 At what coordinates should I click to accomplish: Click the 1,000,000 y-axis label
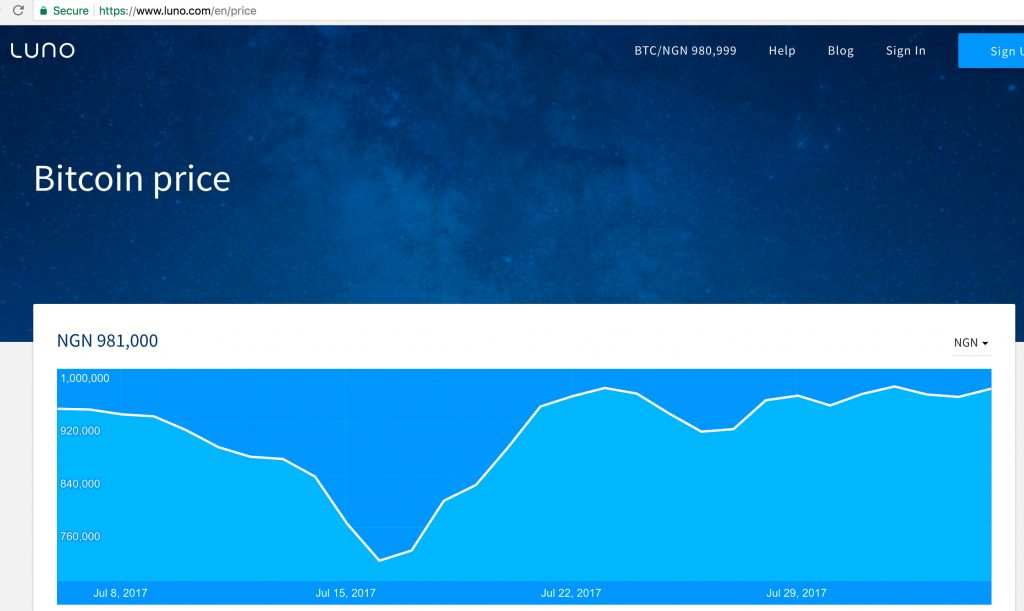(85, 378)
